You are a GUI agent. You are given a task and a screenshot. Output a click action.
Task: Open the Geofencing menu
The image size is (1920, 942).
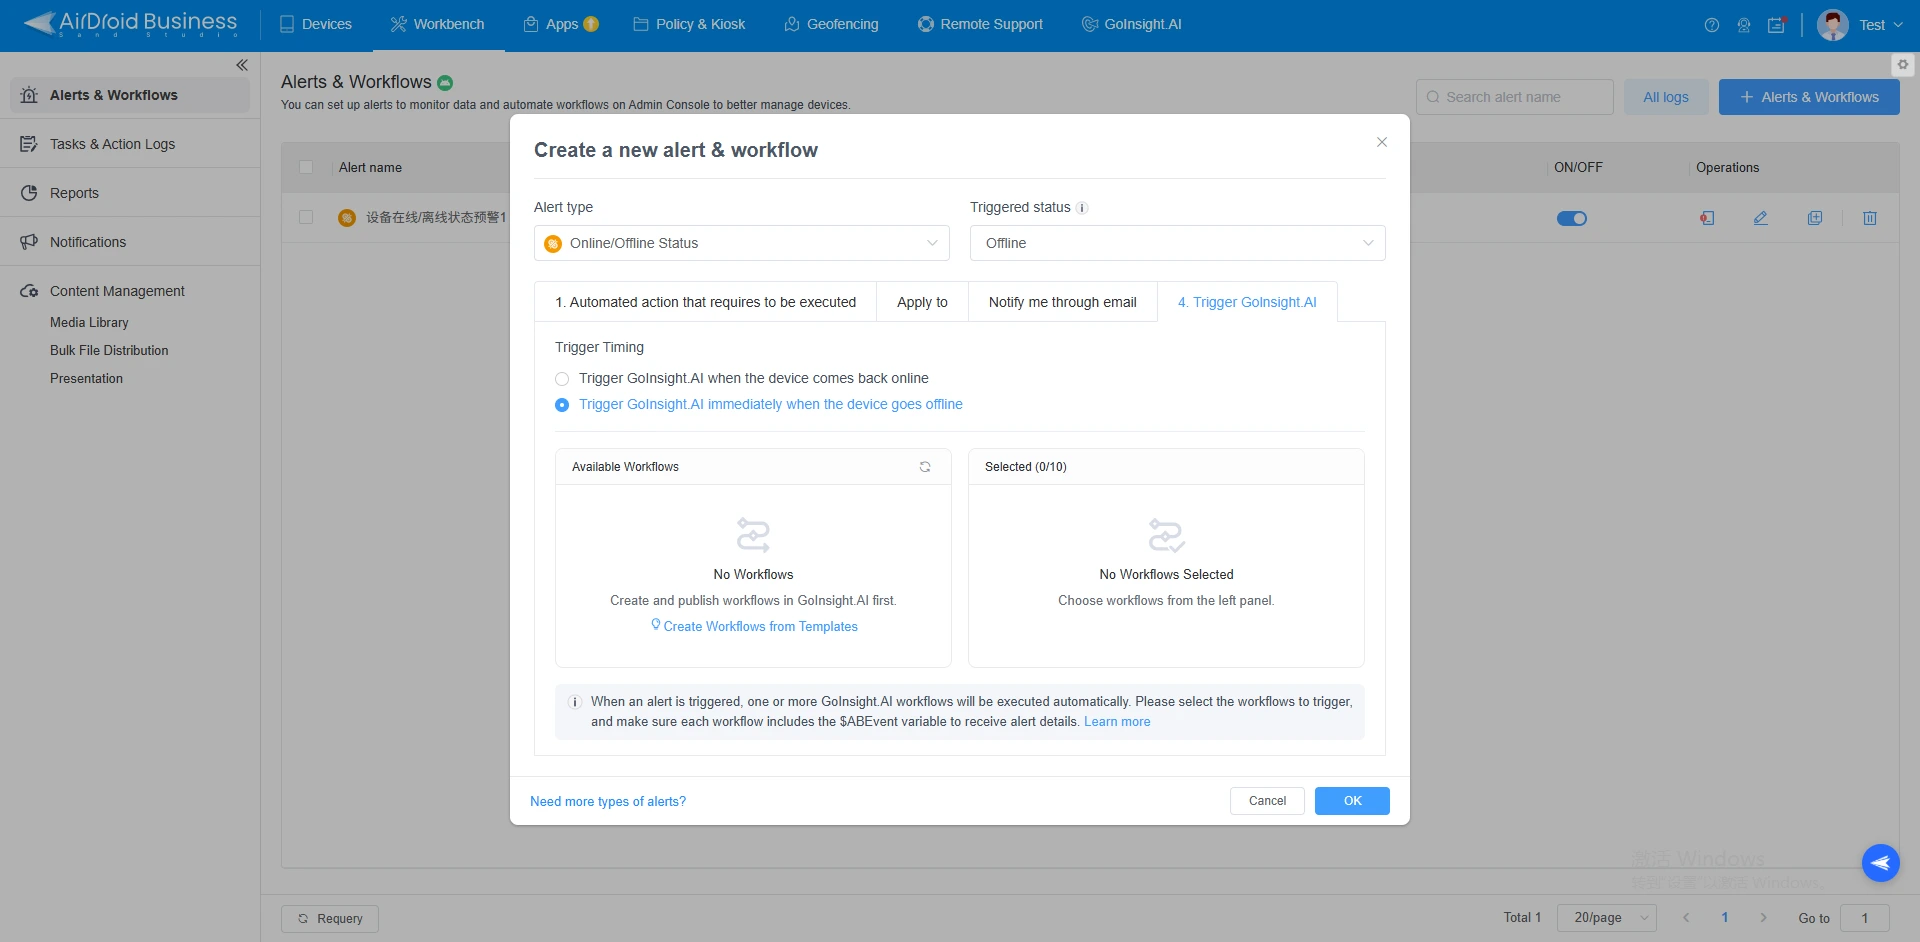point(831,24)
